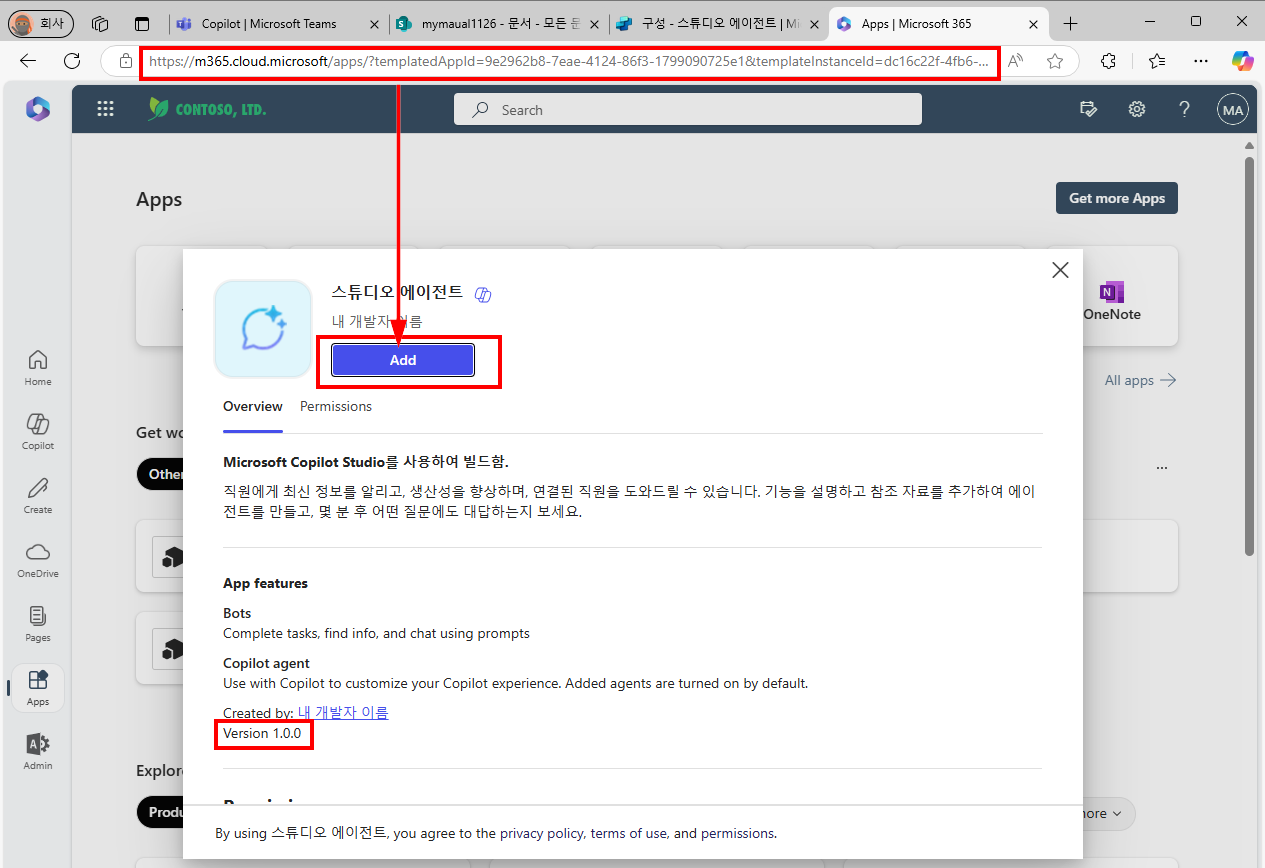Click the Get more Apps button
The height and width of the screenshot is (868, 1265).
(1117, 198)
